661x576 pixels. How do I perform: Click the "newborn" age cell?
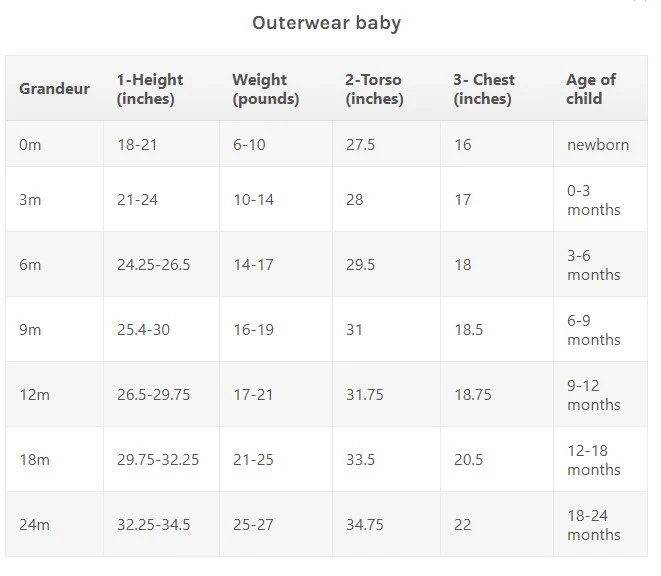tap(598, 145)
